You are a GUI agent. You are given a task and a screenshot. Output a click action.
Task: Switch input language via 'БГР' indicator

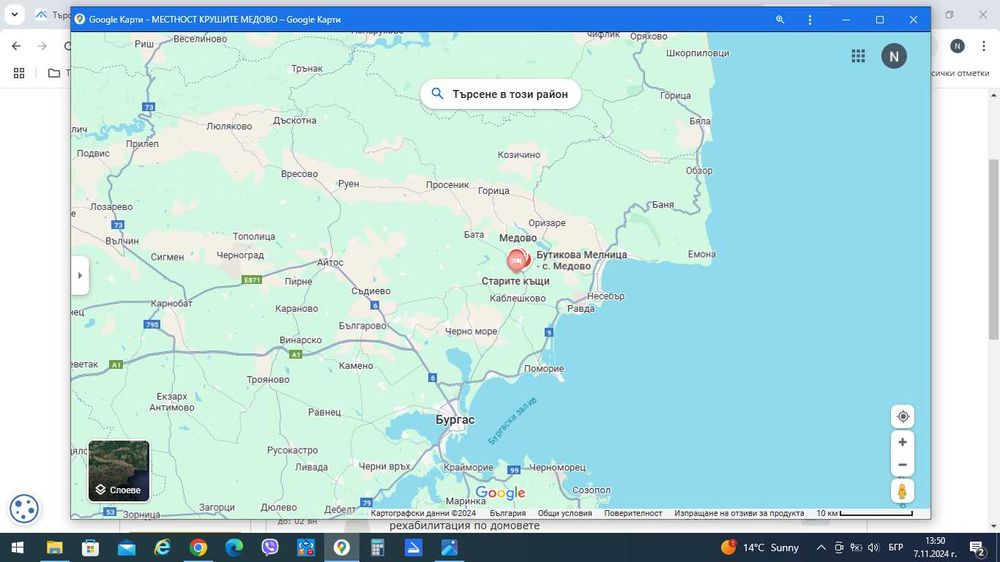point(896,547)
